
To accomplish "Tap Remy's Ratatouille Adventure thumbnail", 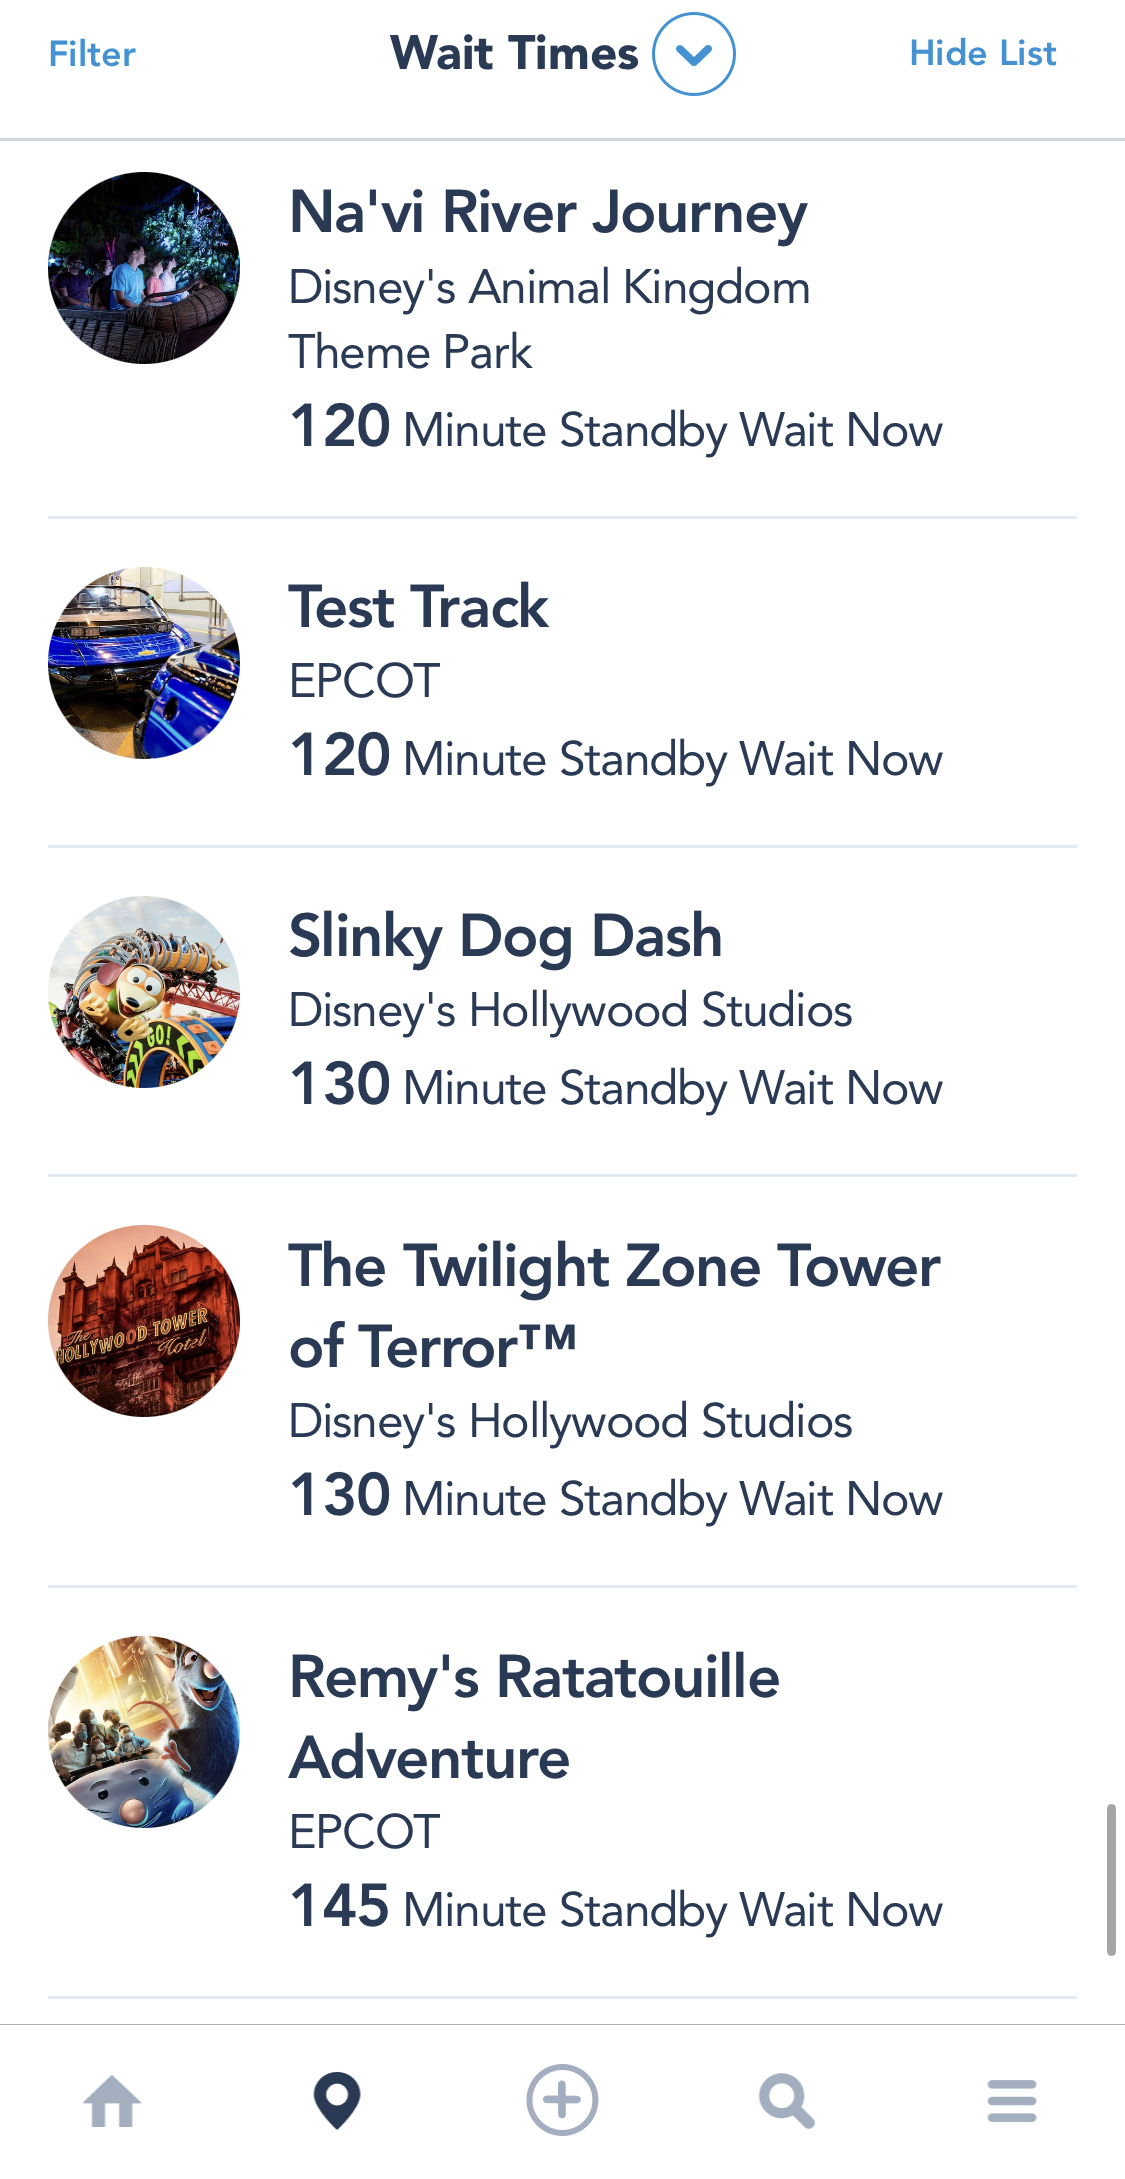I will pos(144,1732).
